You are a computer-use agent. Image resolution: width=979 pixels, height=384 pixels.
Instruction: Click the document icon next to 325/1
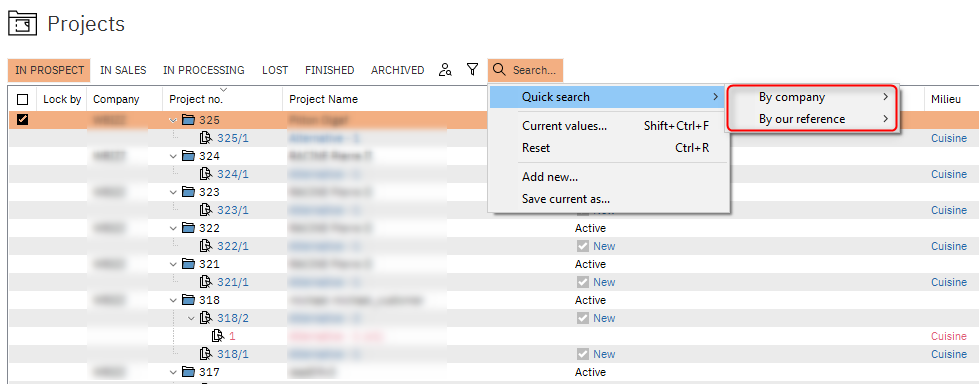tap(205, 138)
